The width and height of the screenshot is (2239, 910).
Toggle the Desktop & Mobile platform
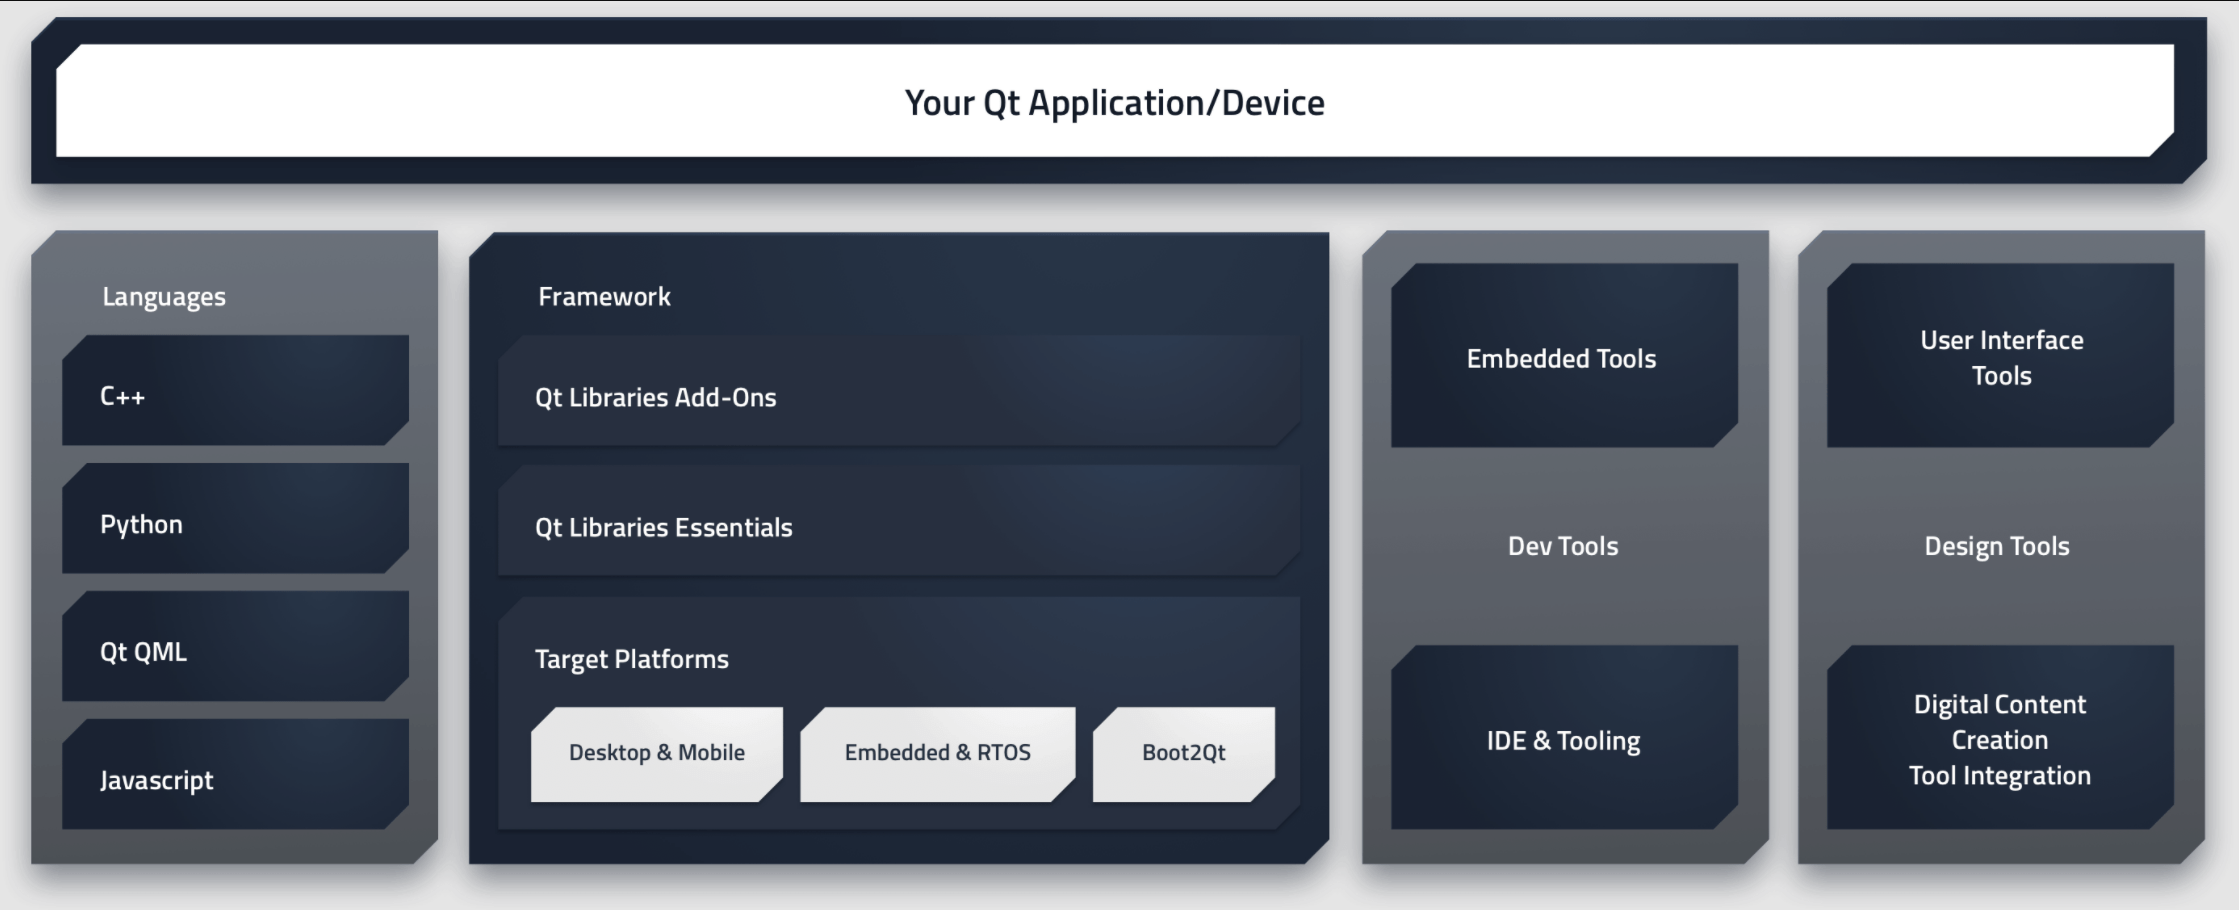click(x=656, y=753)
